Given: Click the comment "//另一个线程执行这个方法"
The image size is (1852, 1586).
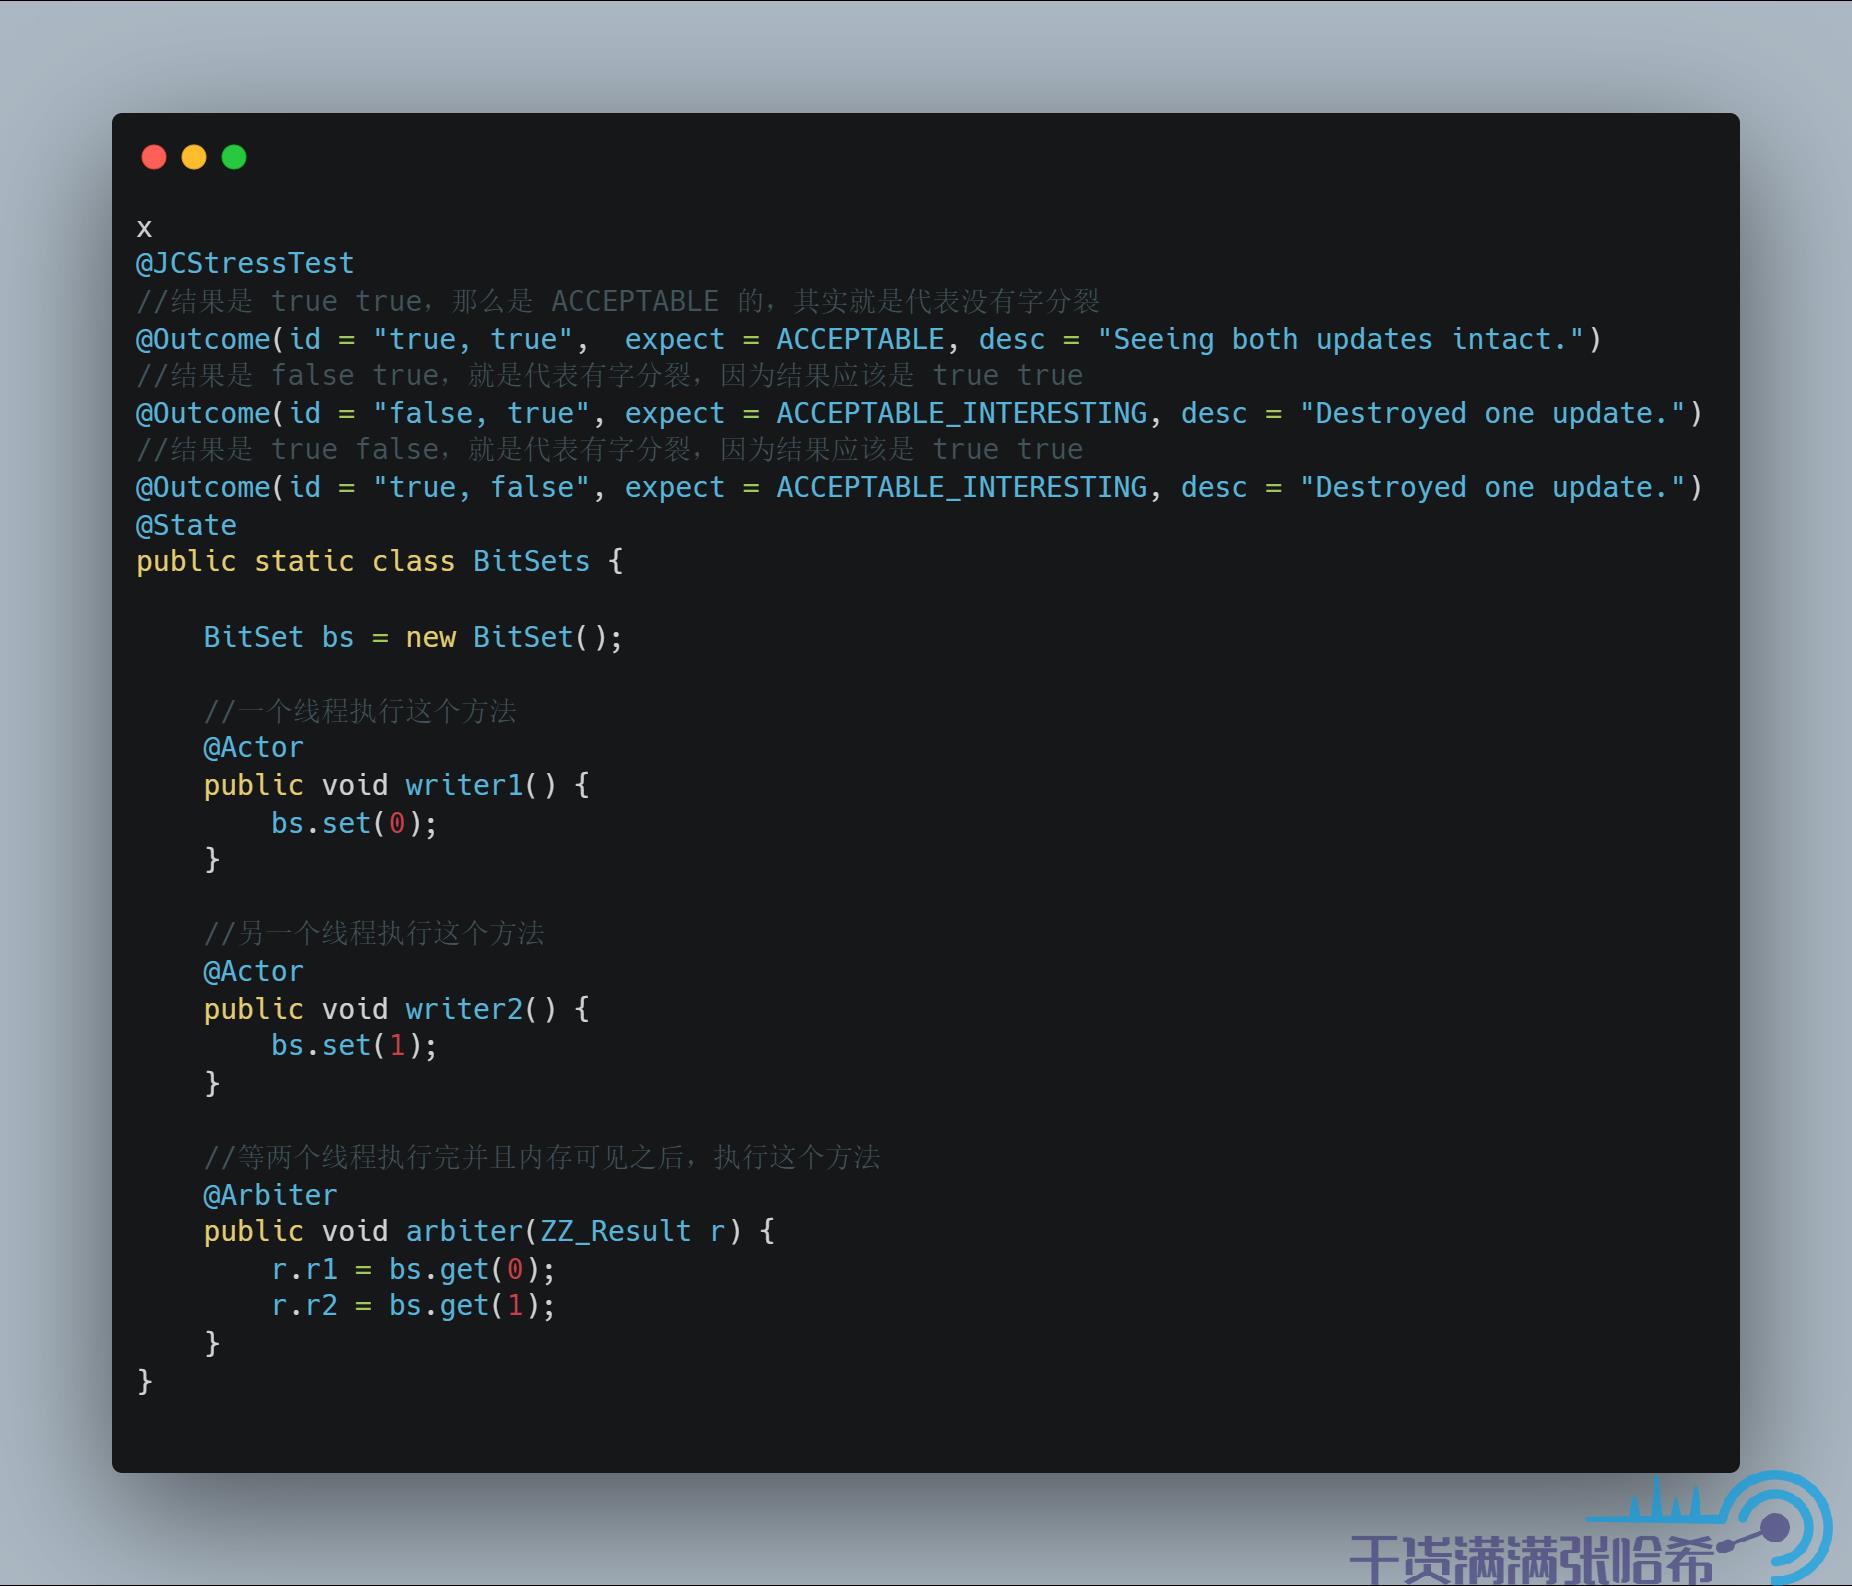Looking at the screenshot, I should (374, 933).
